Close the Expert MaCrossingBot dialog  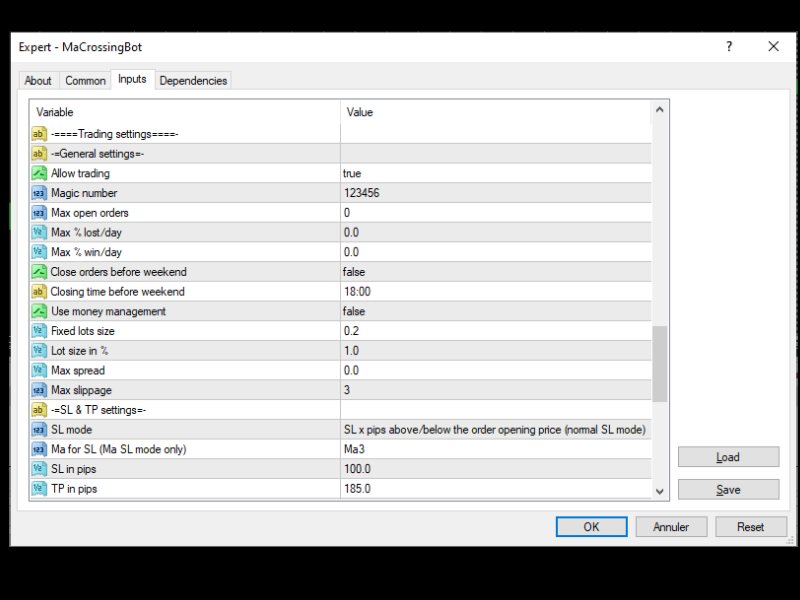[x=773, y=46]
